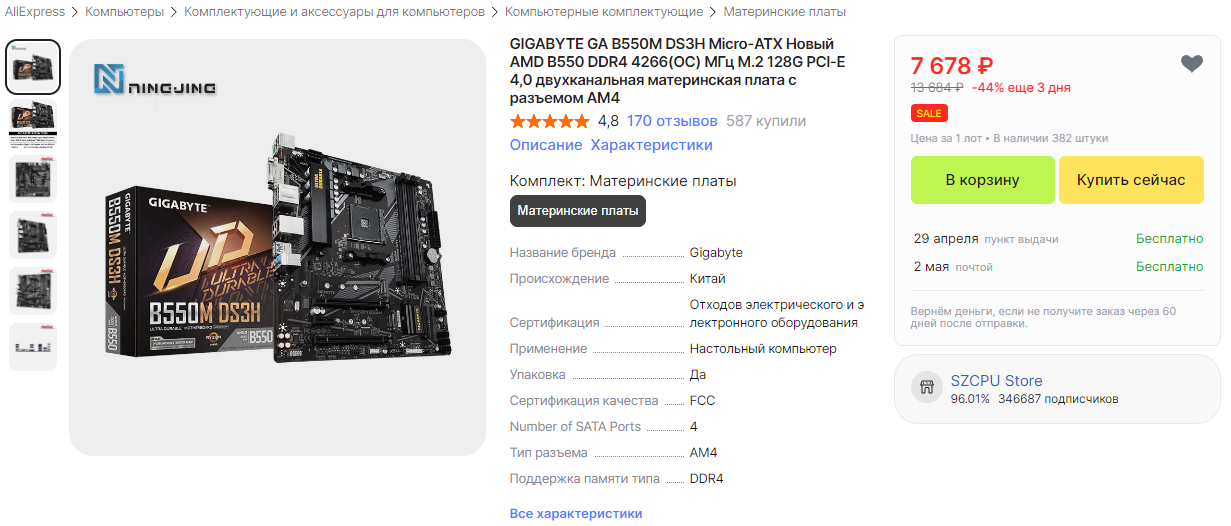The image size is (1231, 526).
Task: Go to AliExpress breadcrumb home
Action: pyautogui.click(x=35, y=12)
